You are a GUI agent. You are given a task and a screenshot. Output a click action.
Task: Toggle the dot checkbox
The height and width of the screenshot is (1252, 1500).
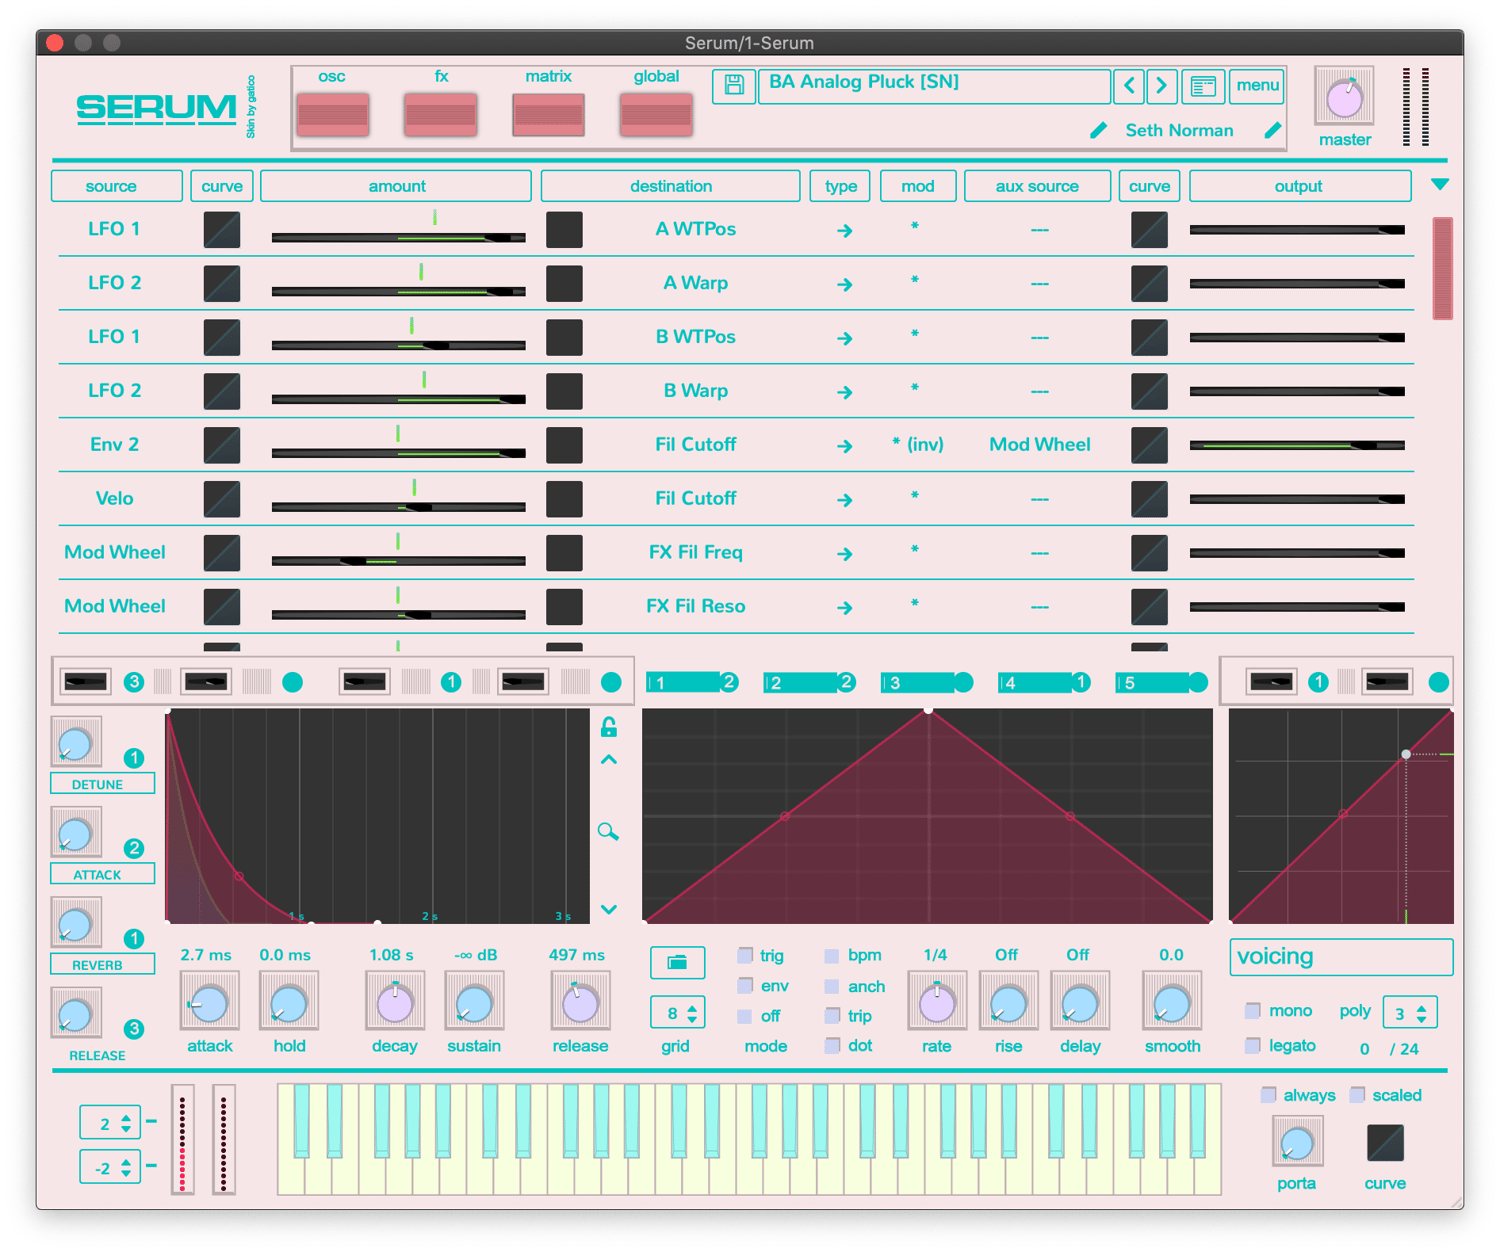[x=832, y=1046]
